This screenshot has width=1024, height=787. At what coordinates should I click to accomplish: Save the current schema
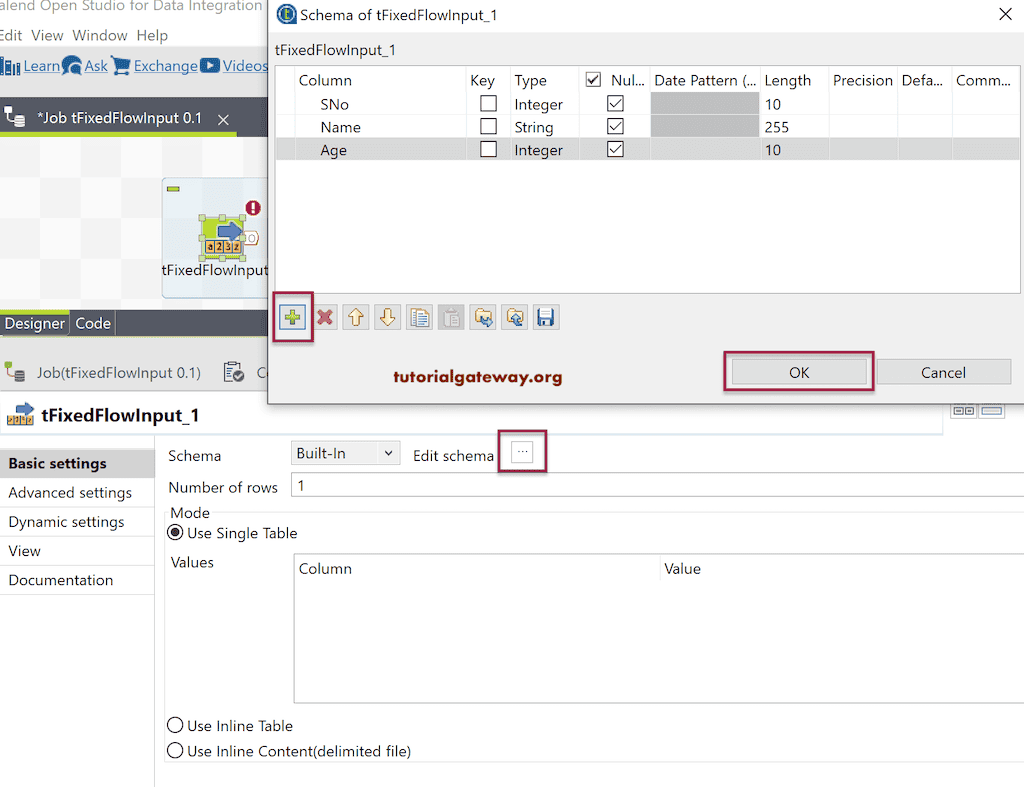click(x=546, y=317)
